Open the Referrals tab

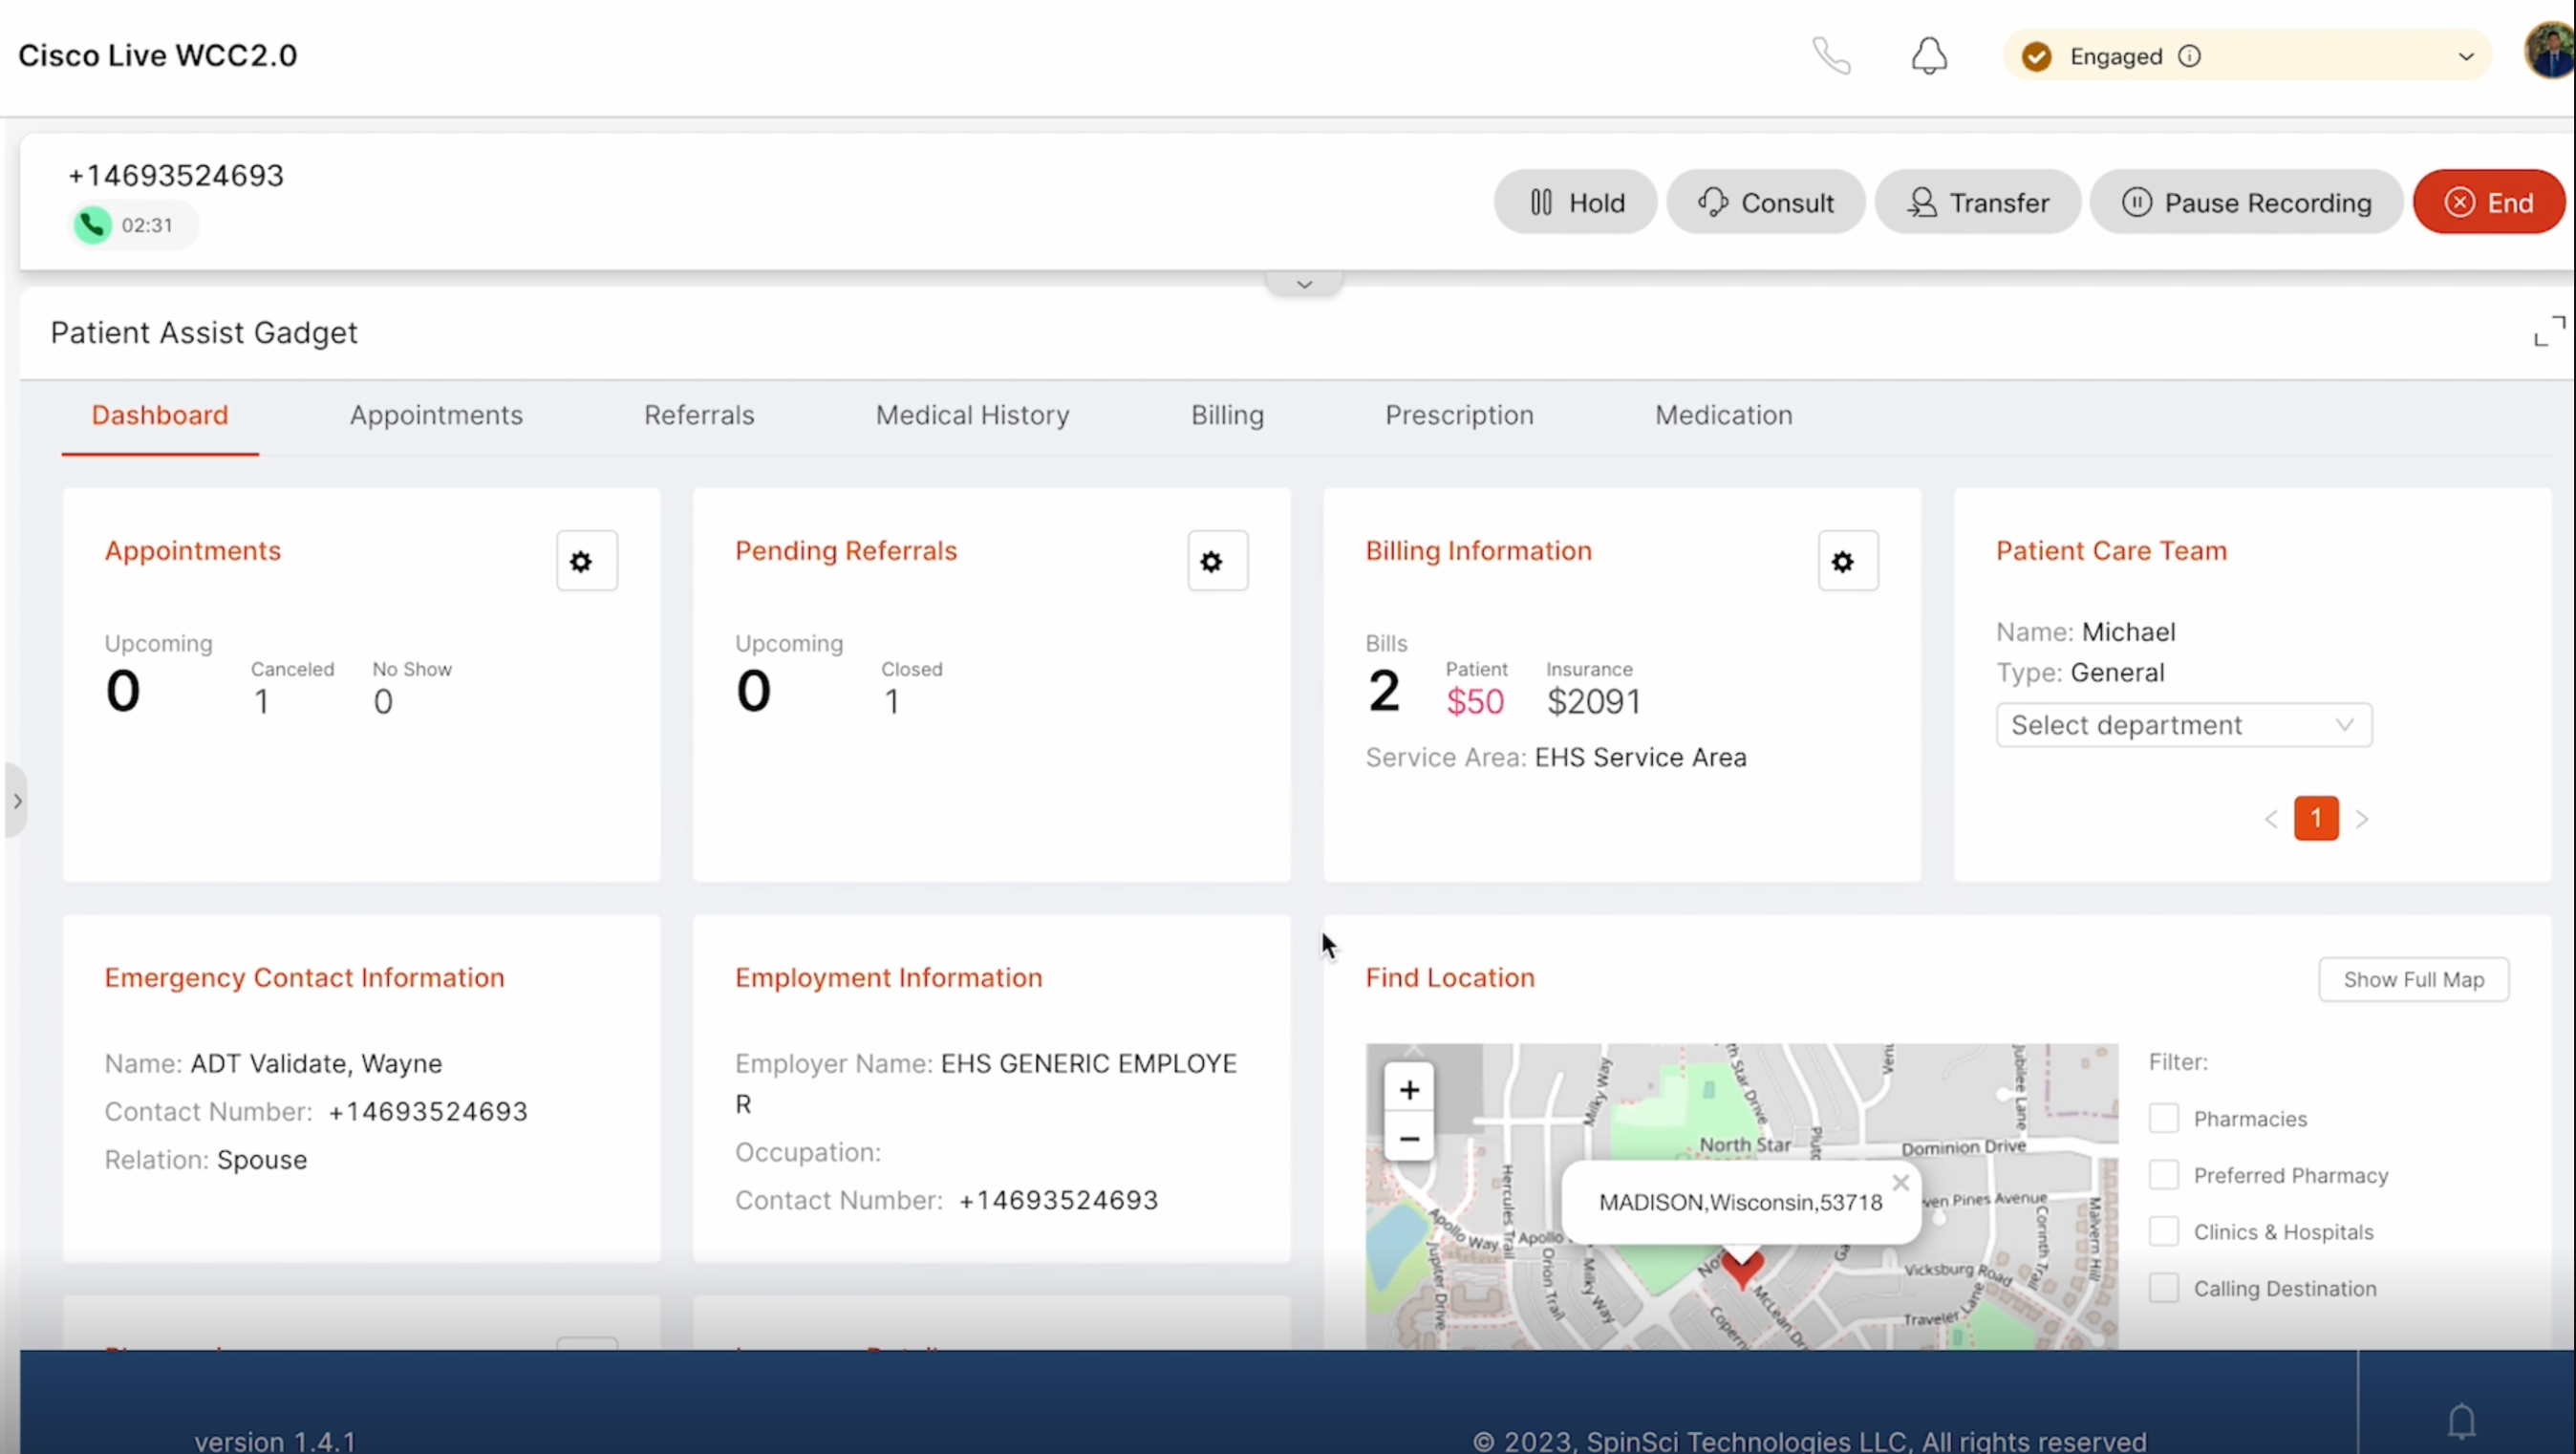tap(699, 415)
